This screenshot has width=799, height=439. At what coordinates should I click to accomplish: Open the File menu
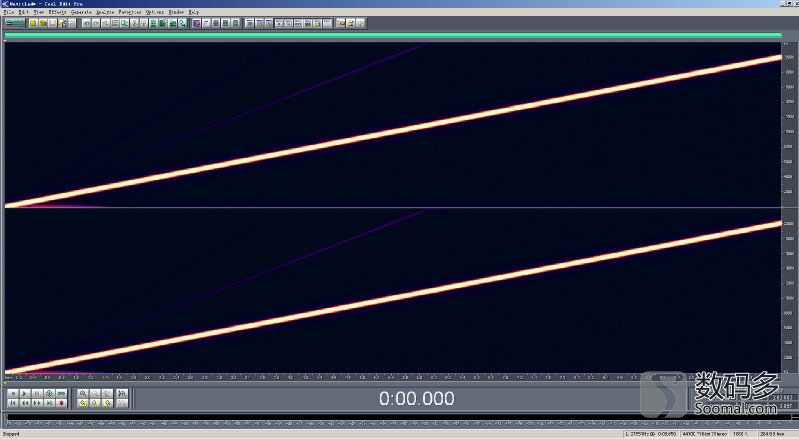(x=8, y=12)
